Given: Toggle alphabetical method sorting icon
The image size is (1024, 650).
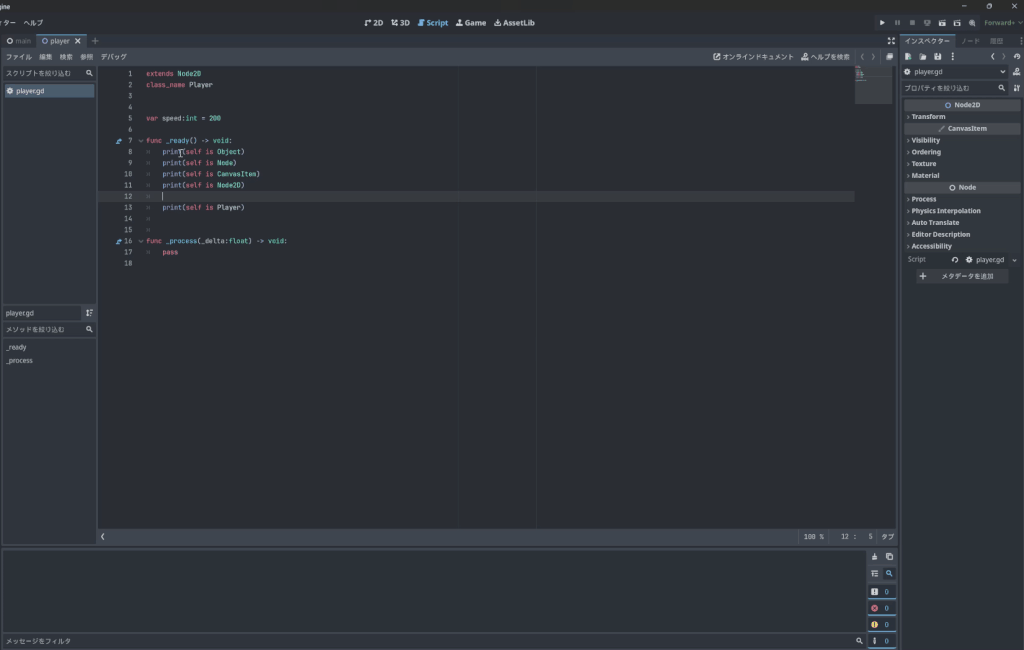Looking at the screenshot, I should coord(89,313).
